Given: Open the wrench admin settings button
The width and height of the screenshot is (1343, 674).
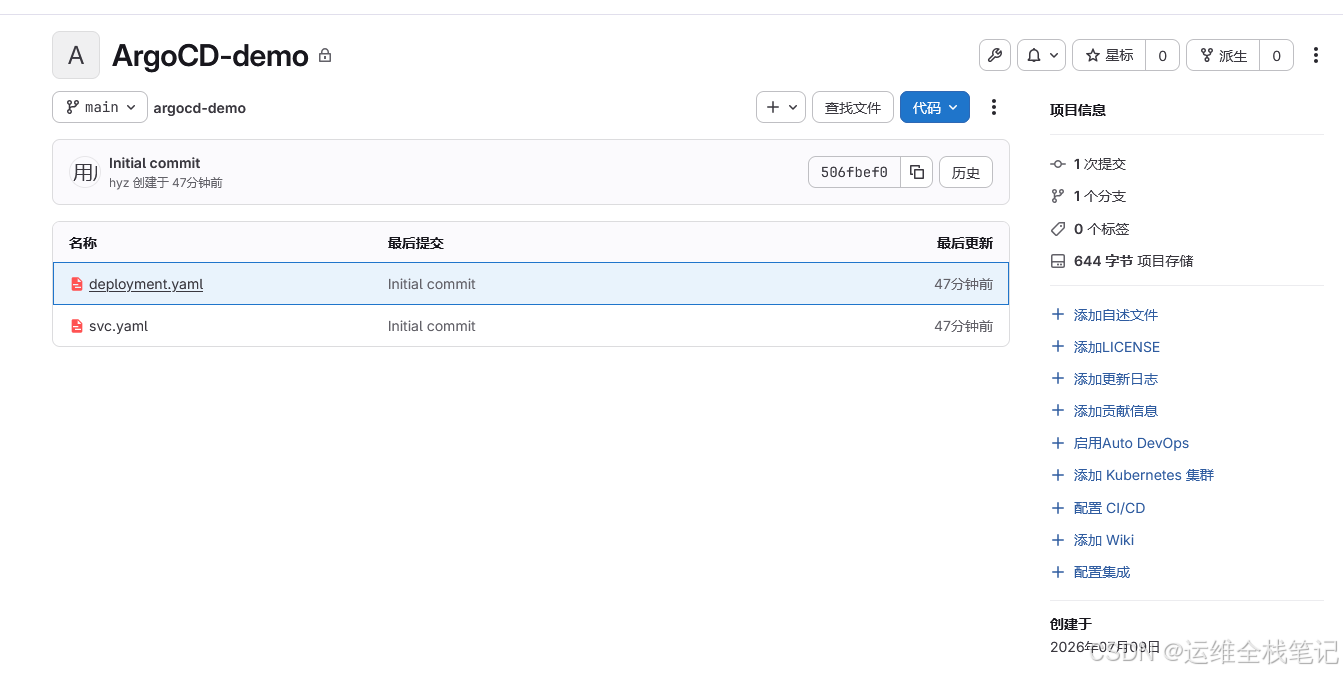Looking at the screenshot, I should point(994,55).
